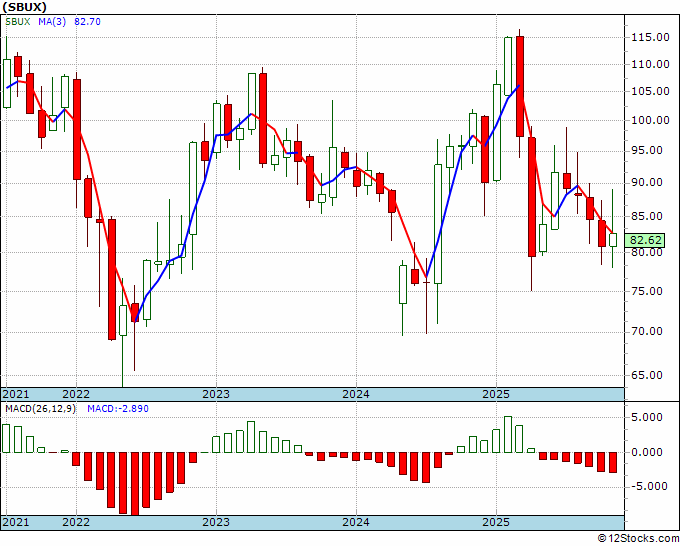The height and width of the screenshot is (546, 680).
Task: Click the 82.62 current price tag
Action: [646, 240]
